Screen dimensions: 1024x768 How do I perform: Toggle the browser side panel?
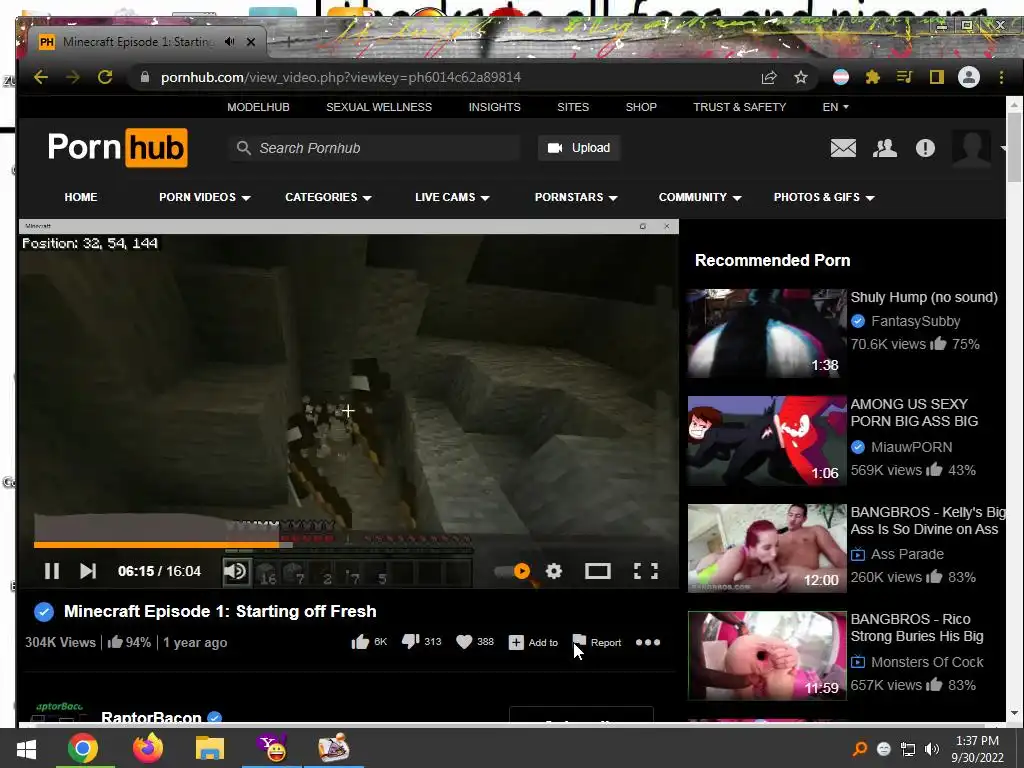pyautogui.click(x=936, y=78)
